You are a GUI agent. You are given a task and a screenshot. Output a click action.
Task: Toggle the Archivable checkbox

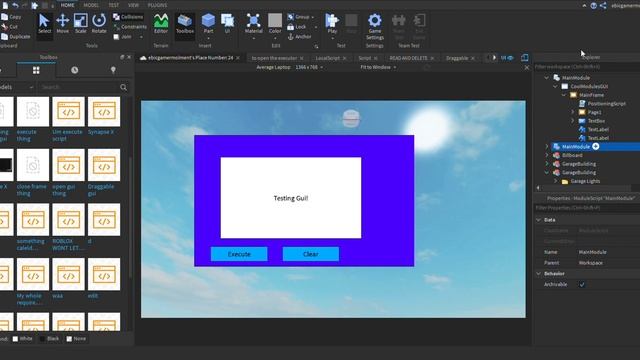coord(582,284)
